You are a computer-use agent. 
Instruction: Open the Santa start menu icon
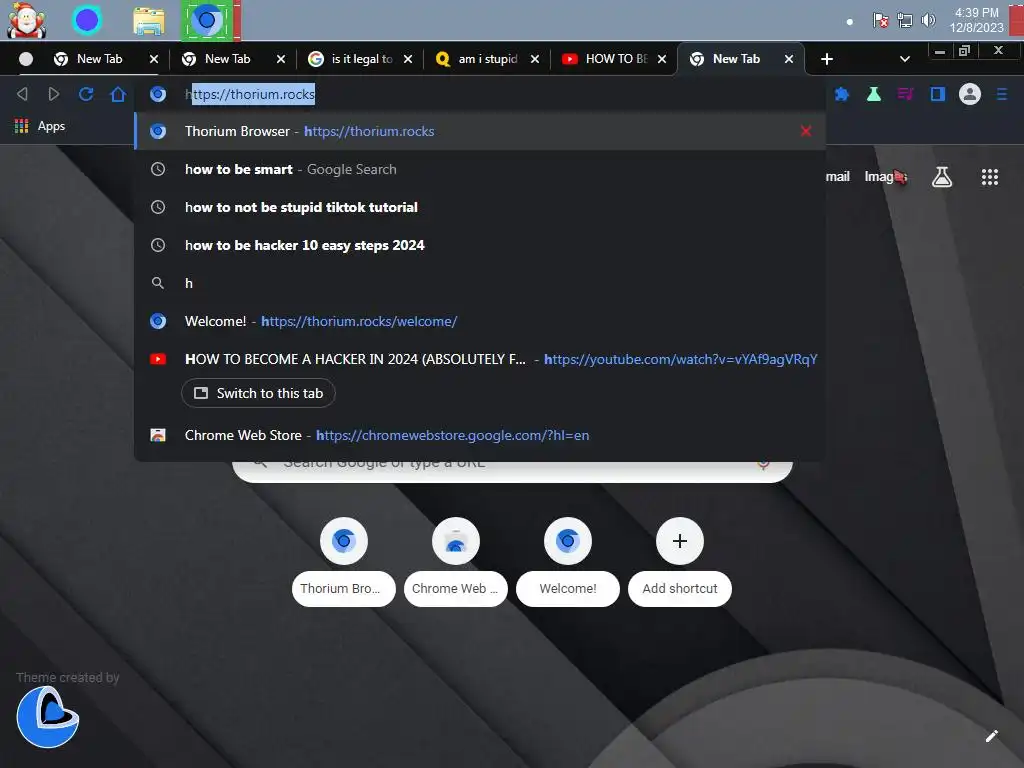[26, 20]
